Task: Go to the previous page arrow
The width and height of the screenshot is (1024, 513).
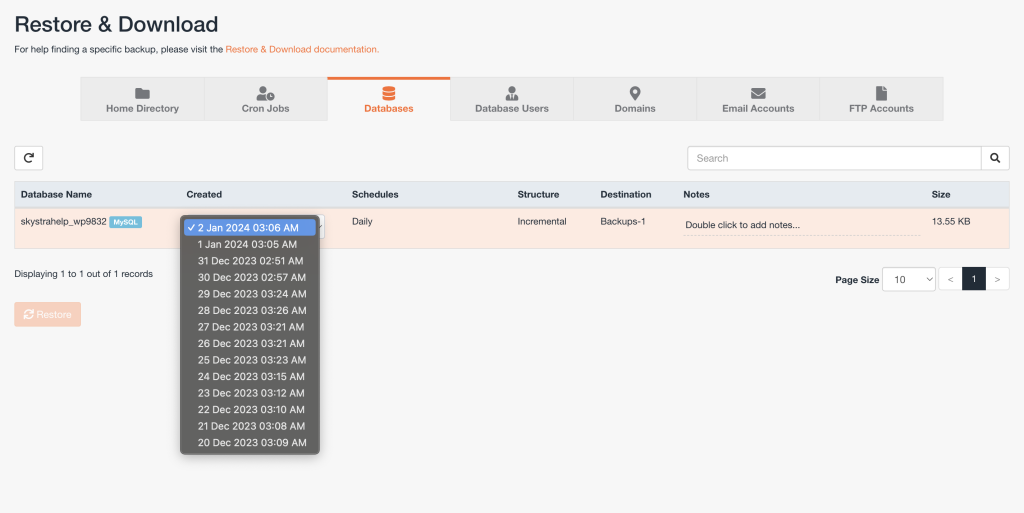Action: click(x=950, y=280)
